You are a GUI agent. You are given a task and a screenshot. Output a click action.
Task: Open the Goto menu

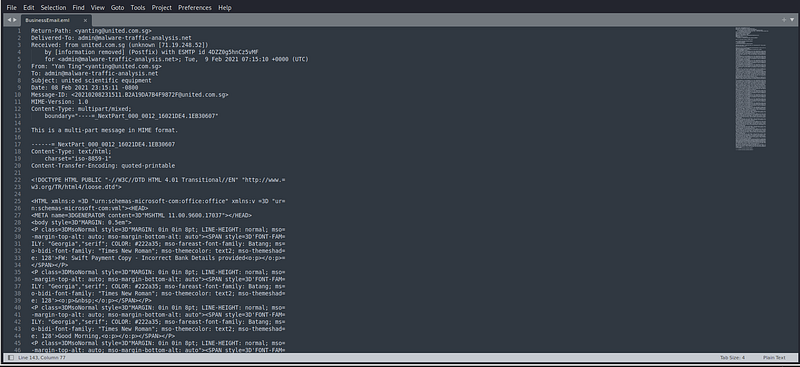pyautogui.click(x=117, y=8)
